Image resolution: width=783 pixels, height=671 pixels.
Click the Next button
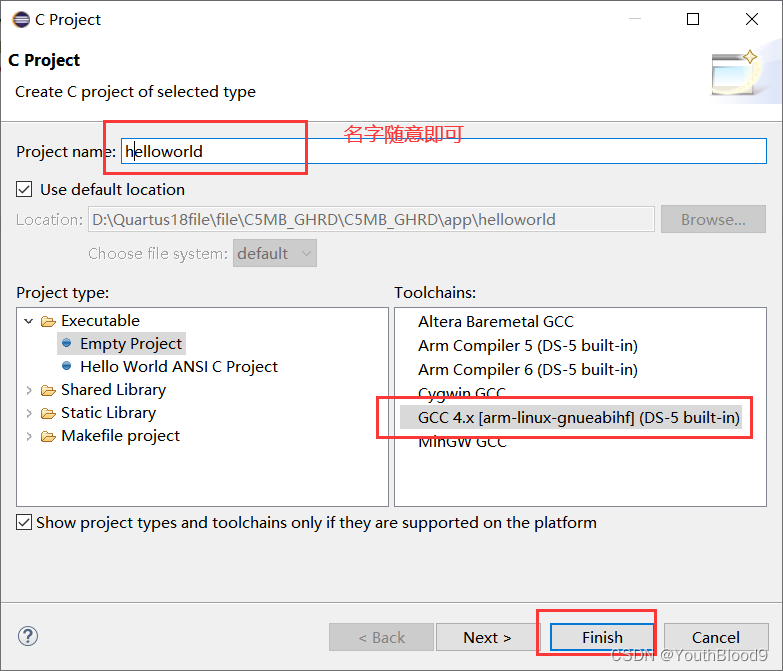click(x=487, y=637)
